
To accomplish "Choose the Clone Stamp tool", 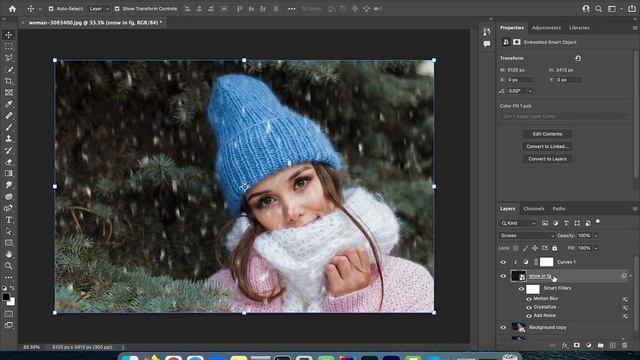I will point(9,138).
